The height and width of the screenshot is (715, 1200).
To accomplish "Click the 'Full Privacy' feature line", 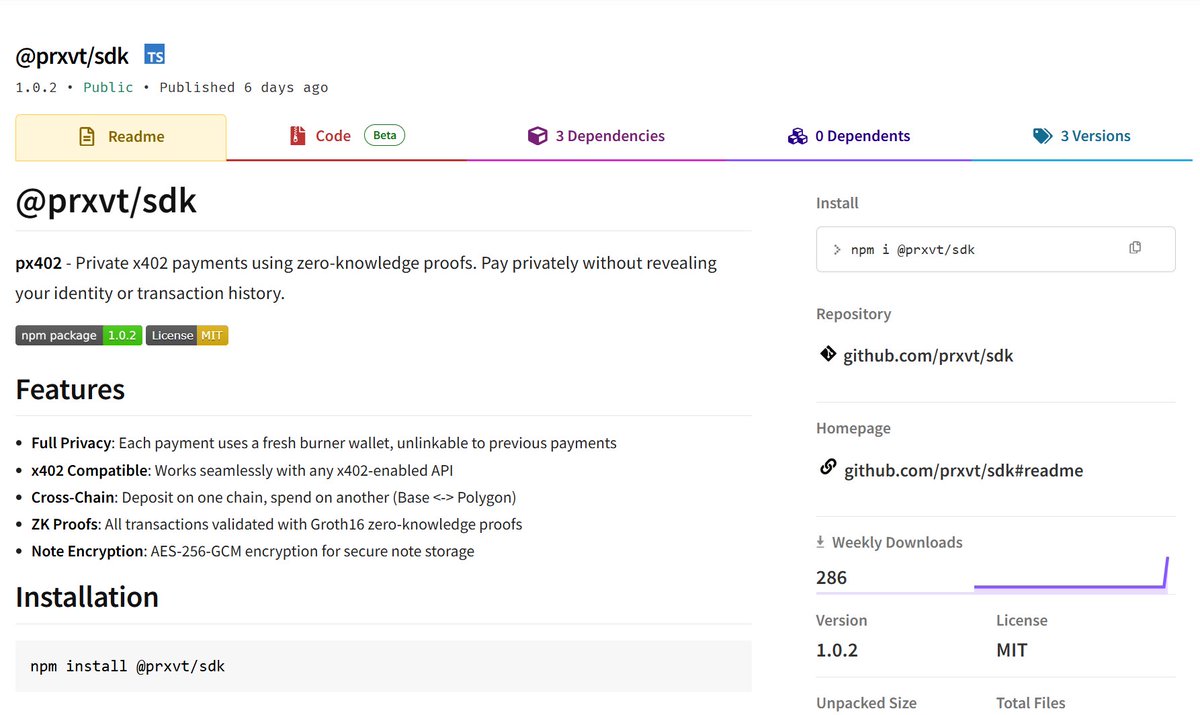I will click(x=324, y=443).
